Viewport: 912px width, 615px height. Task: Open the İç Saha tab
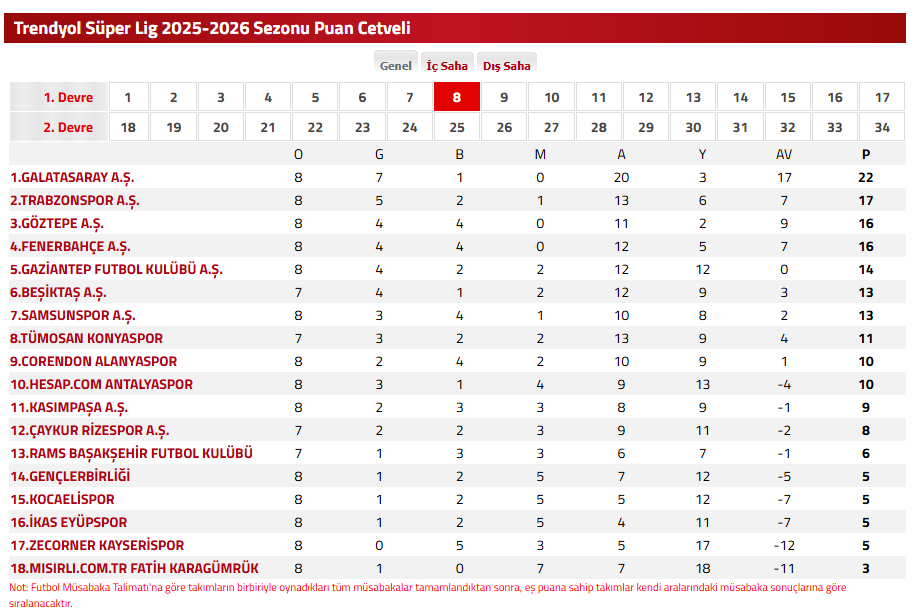447,66
